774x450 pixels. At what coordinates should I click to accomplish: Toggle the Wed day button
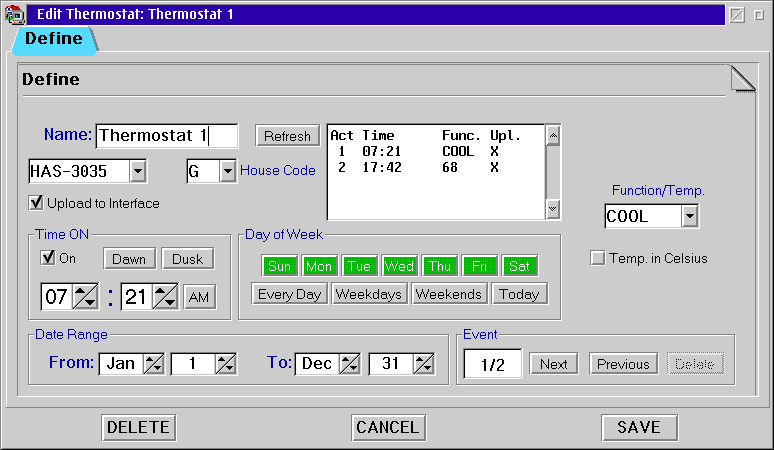pos(399,266)
